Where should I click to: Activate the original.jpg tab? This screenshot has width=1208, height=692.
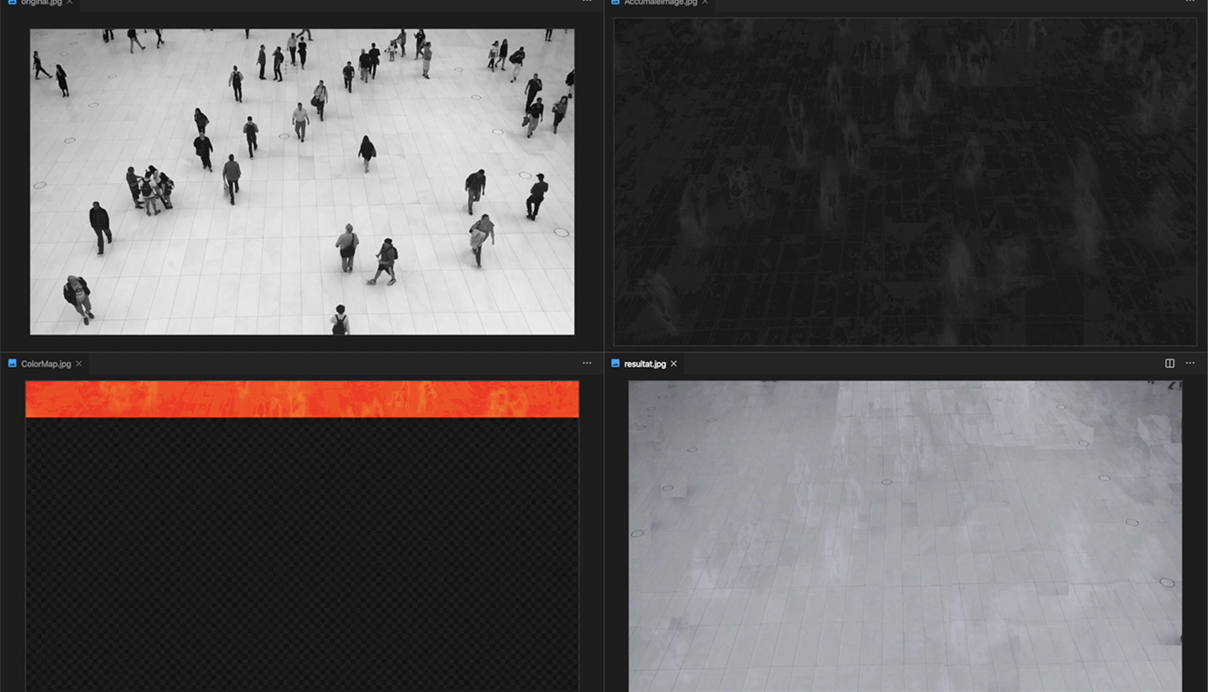(40, 3)
